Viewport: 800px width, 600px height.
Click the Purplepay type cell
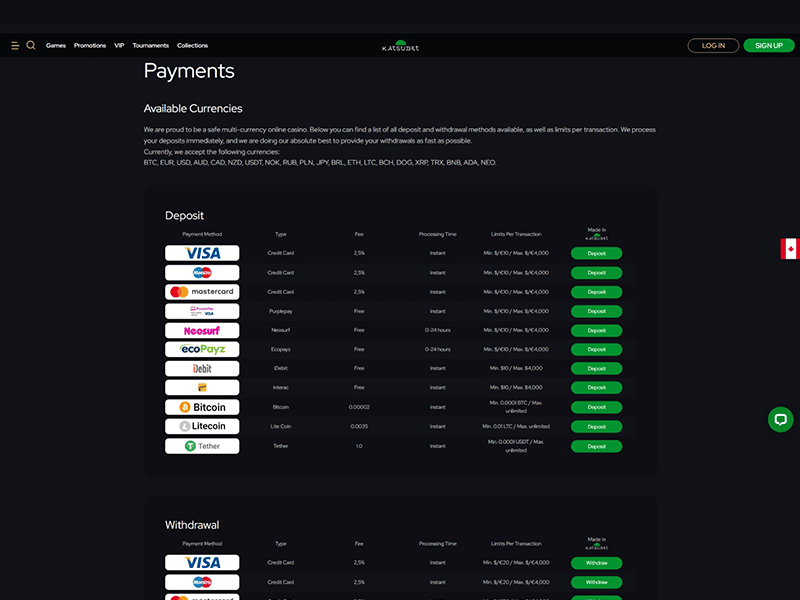point(281,311)
